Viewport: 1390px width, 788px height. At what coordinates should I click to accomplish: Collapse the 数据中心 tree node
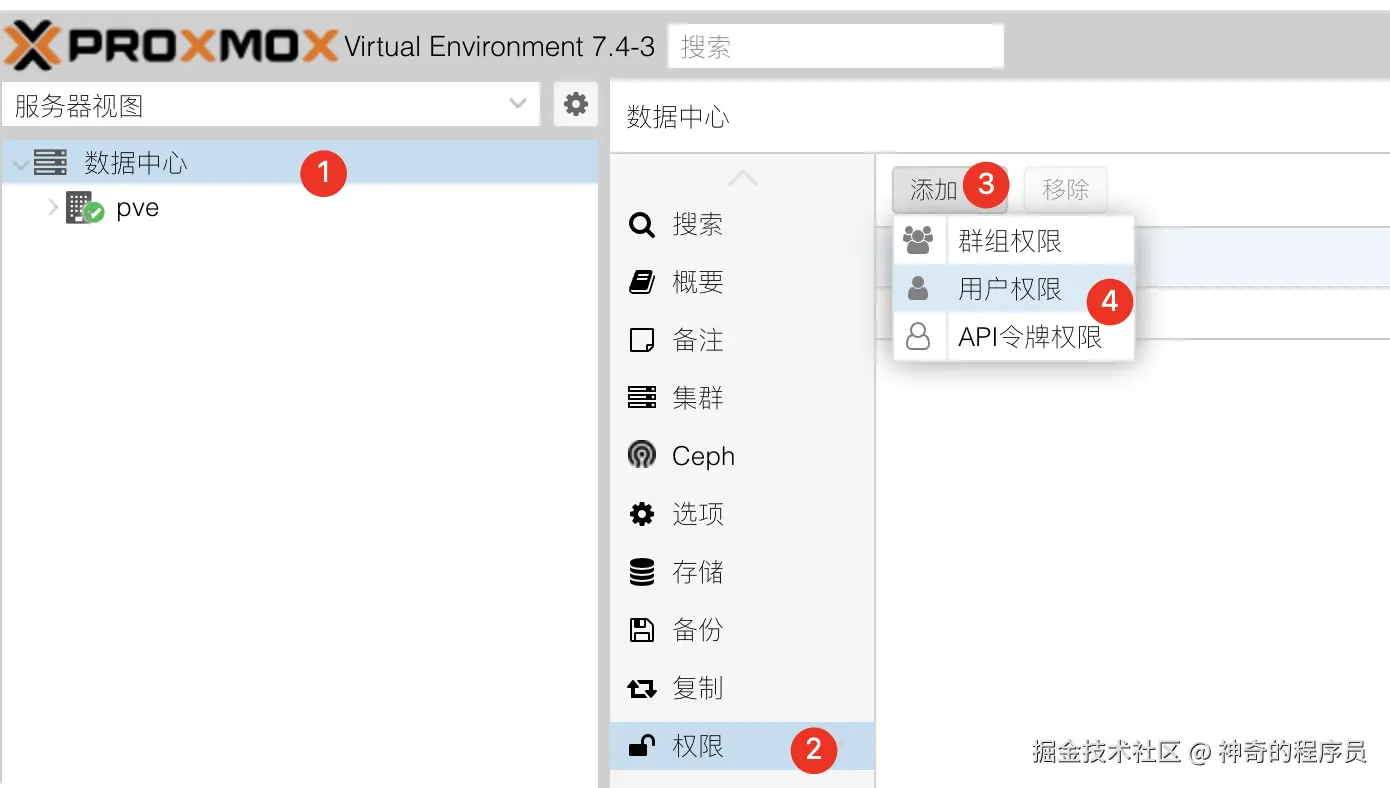(x=20, y=163)
